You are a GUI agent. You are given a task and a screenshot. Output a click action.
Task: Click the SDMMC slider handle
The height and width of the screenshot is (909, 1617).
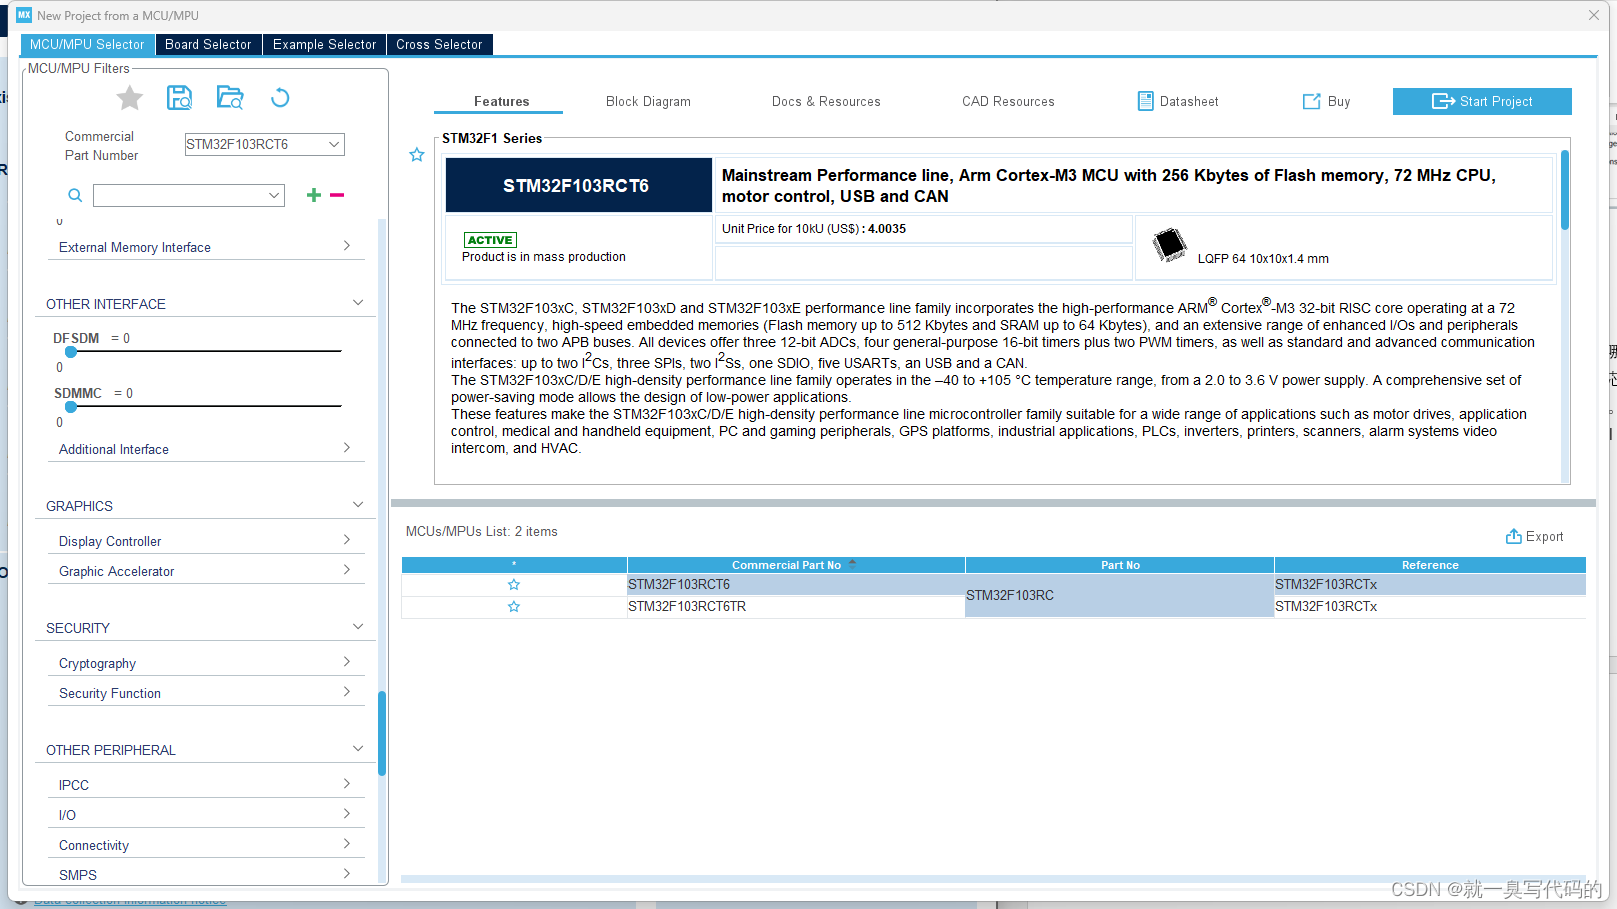pyautogui.click(x=71, y=407)
